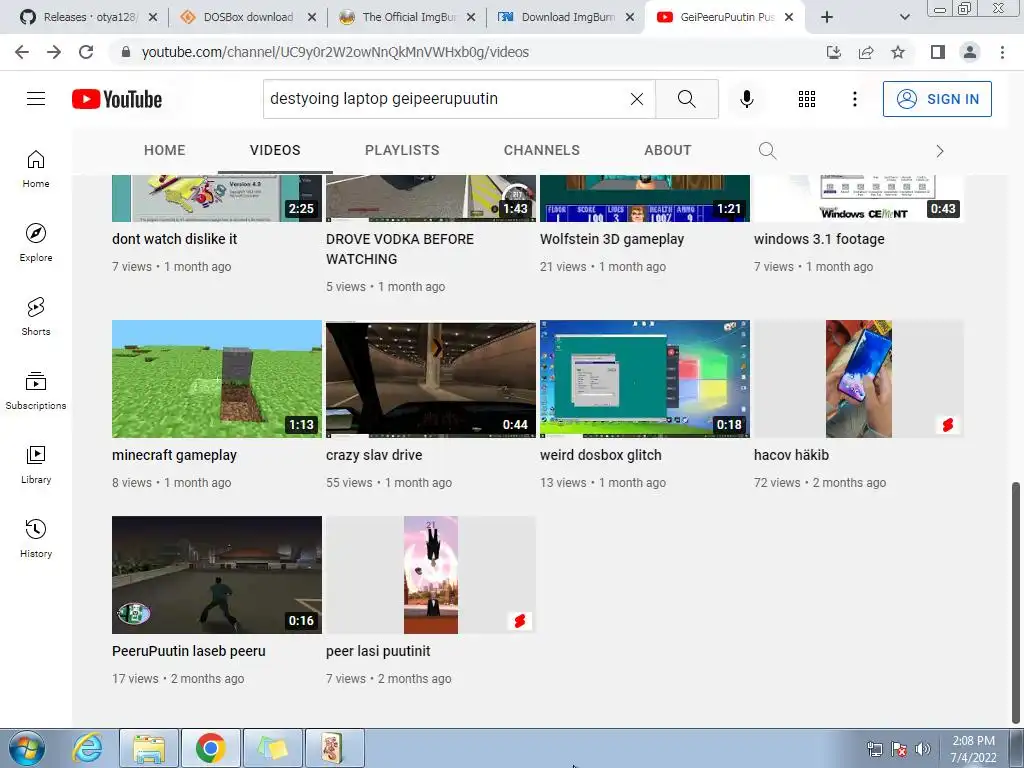Click the browser address bar URL
1024x768 pixels.
(335, 52)
